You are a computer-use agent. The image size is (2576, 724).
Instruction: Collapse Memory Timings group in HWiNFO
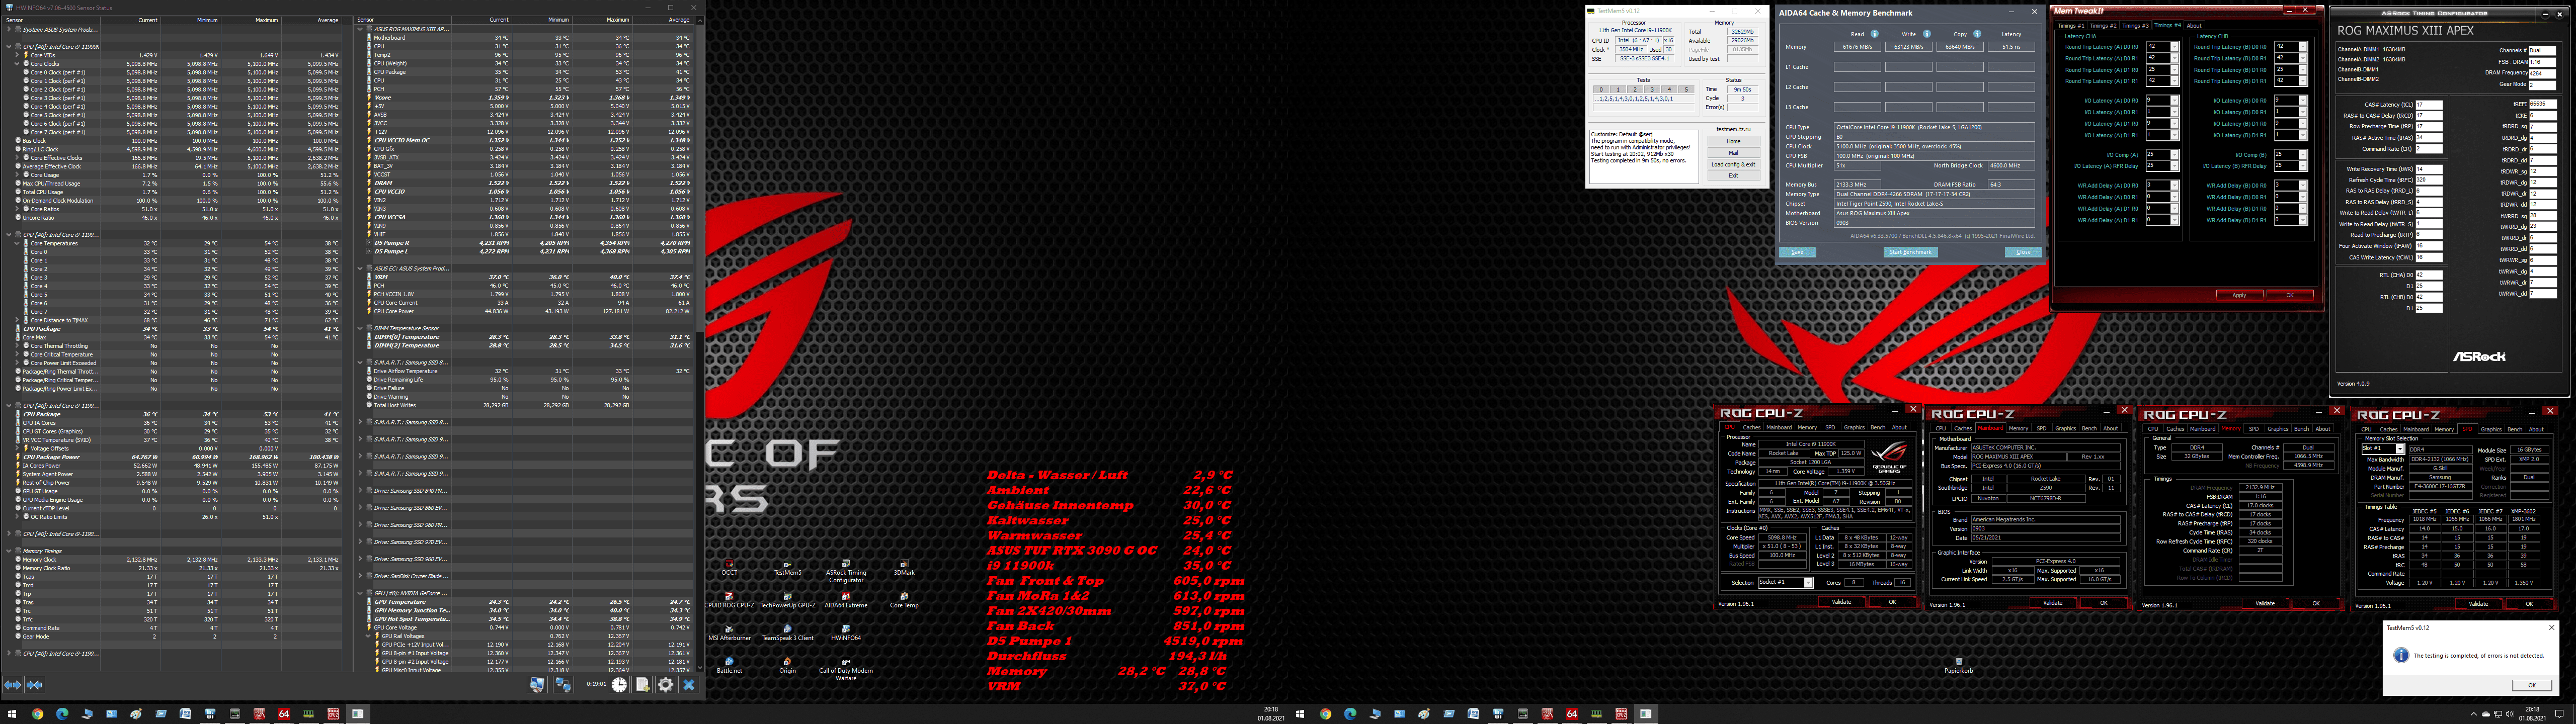coord(9,551)
